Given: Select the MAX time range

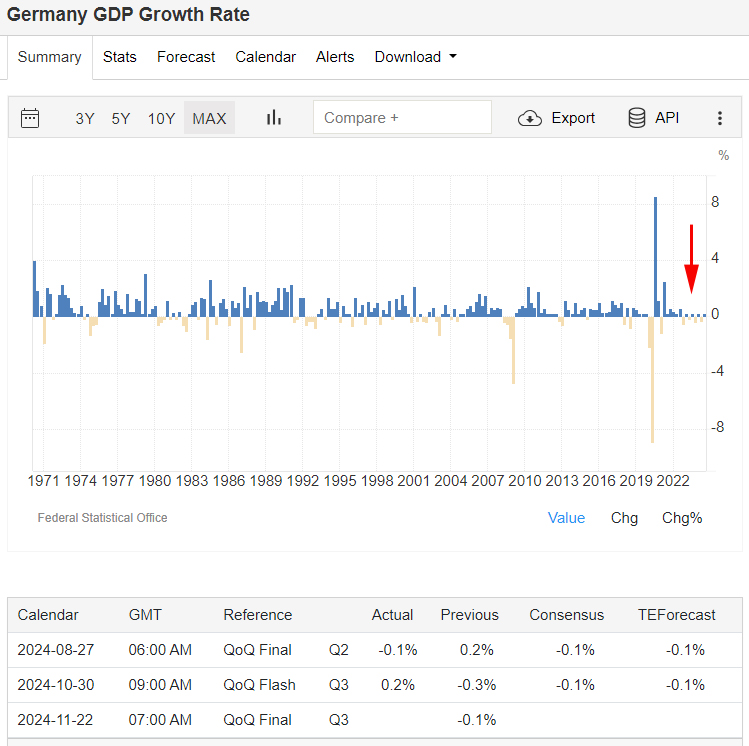Looking at the screenshot, I should tap(209, 118).
